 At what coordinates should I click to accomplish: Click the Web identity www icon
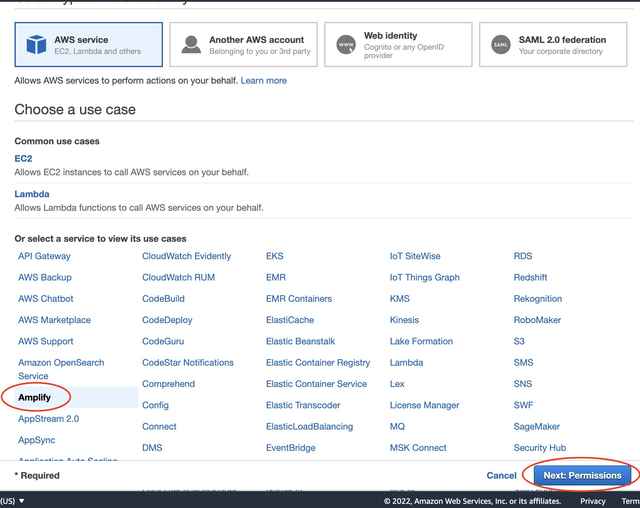tap(346, 44)
